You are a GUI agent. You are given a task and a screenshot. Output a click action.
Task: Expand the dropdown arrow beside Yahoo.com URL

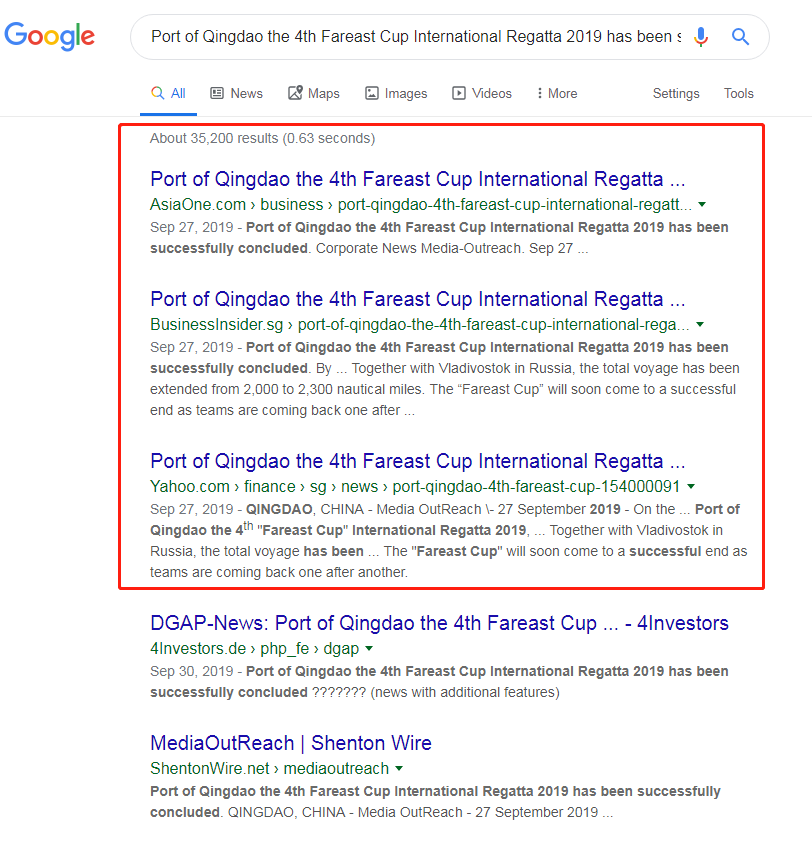pos(691,486)
